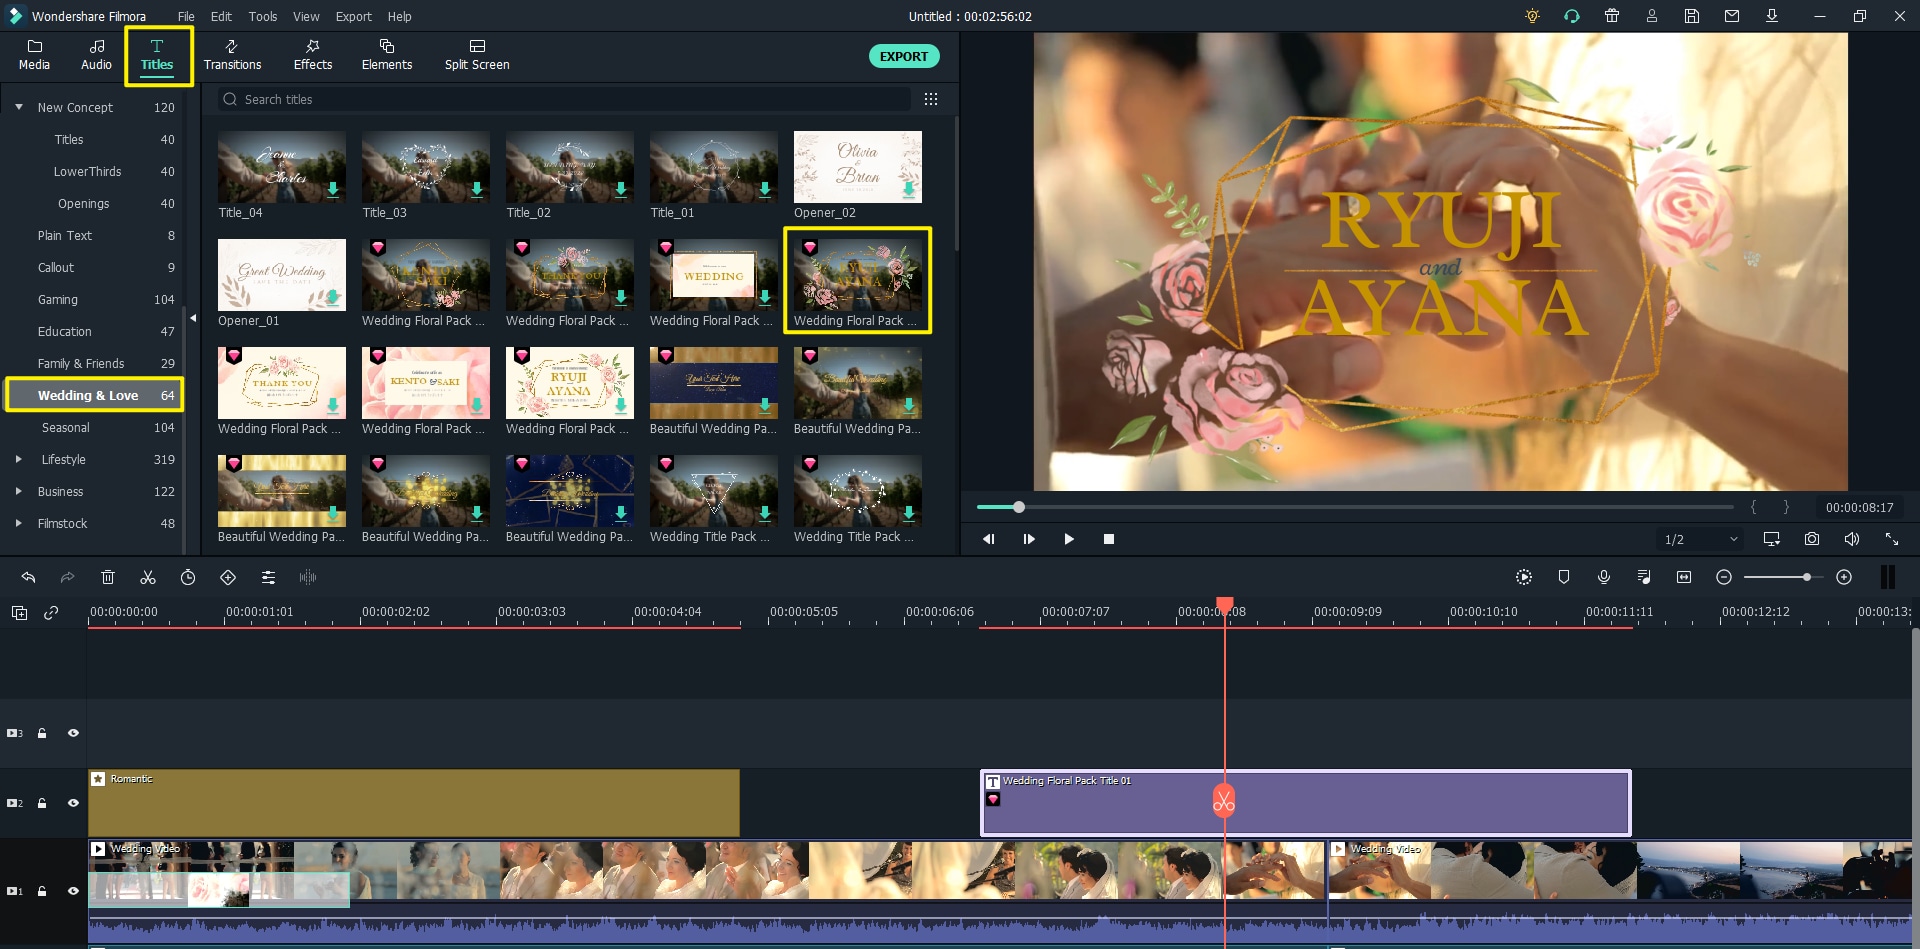
Task: Redo the last undone edit
Action: point(67,577)
